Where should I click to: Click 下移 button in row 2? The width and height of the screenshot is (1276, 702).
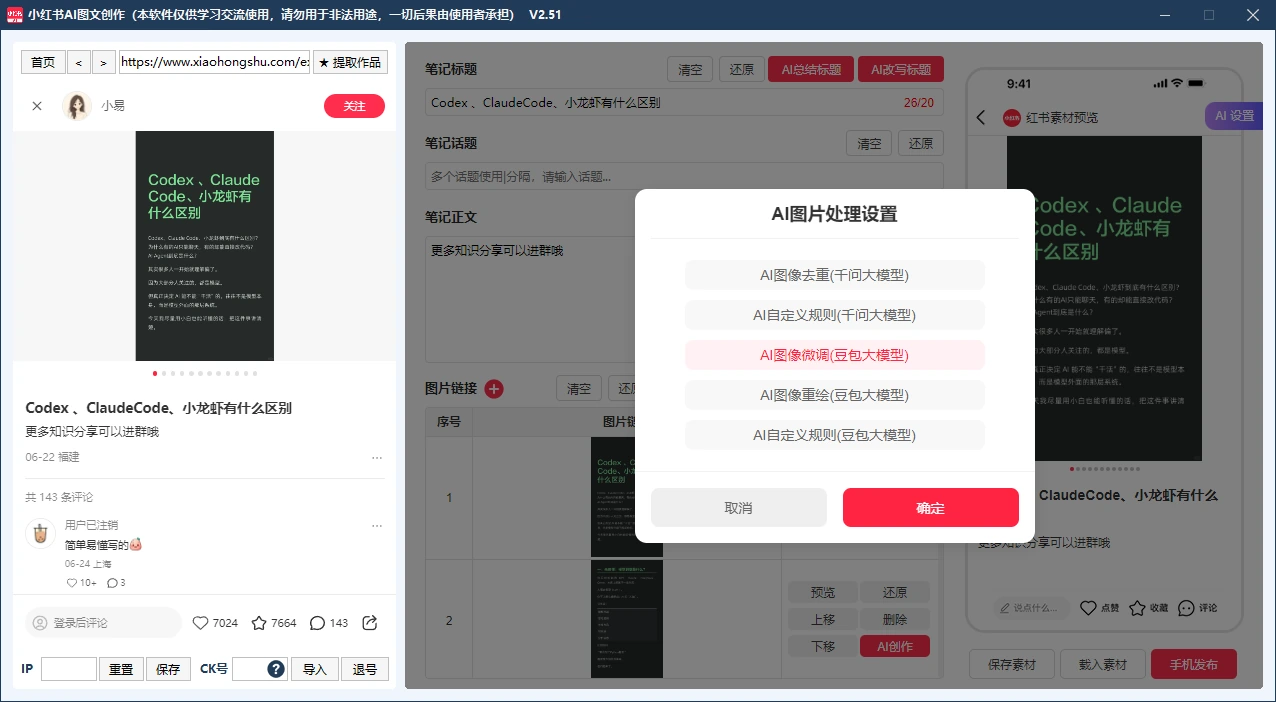(823, 646)
